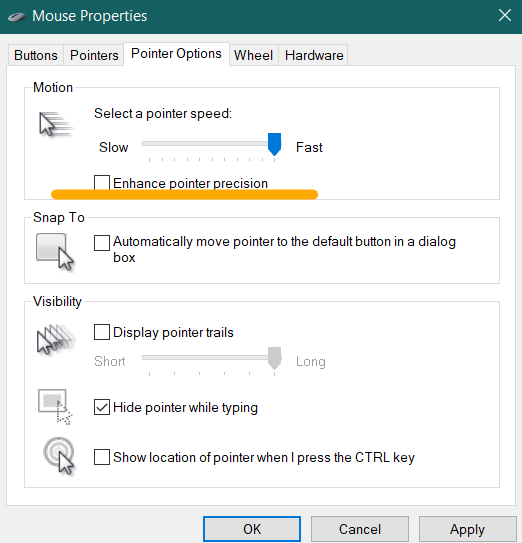Screen dimensions: 522x543
Task: Click the OK button
Action: click(252, 529)
